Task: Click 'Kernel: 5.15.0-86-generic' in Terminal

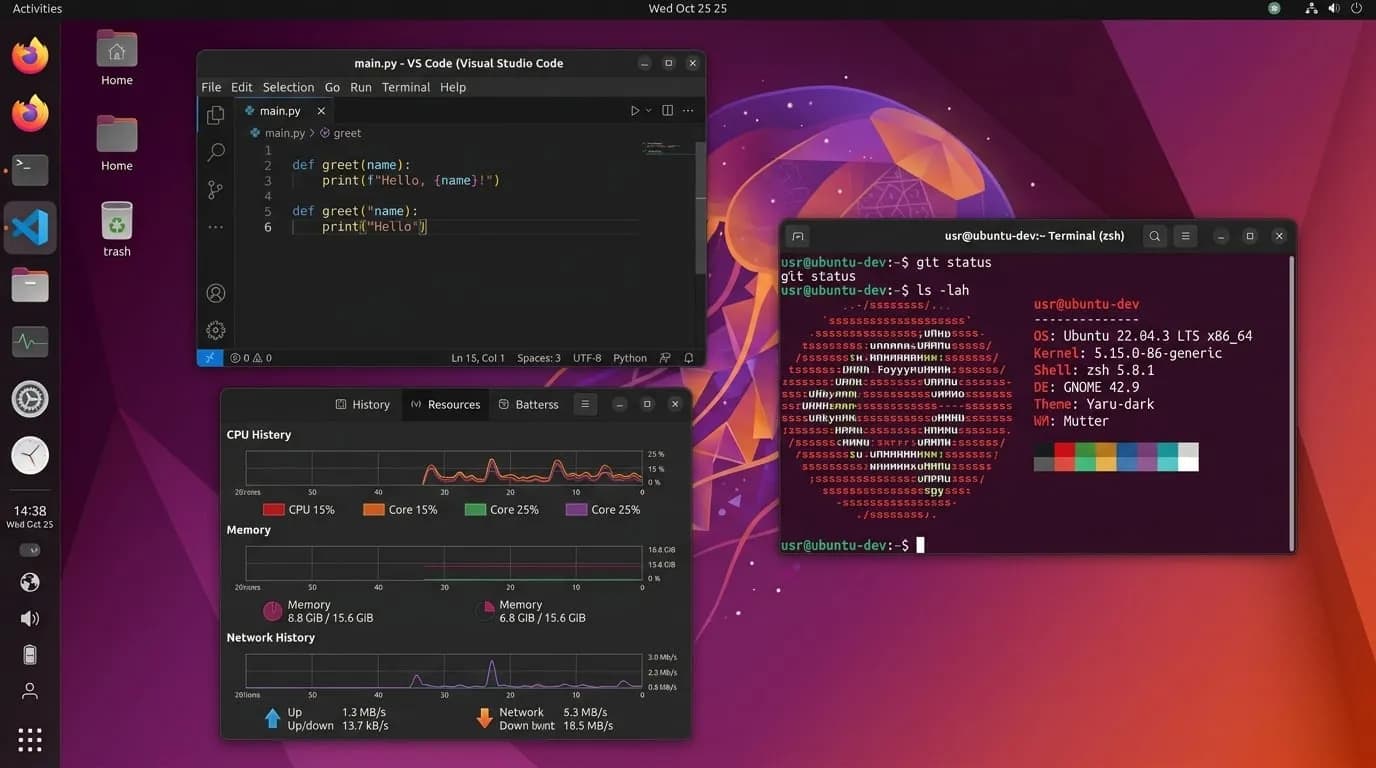Action: point(1128,353)
